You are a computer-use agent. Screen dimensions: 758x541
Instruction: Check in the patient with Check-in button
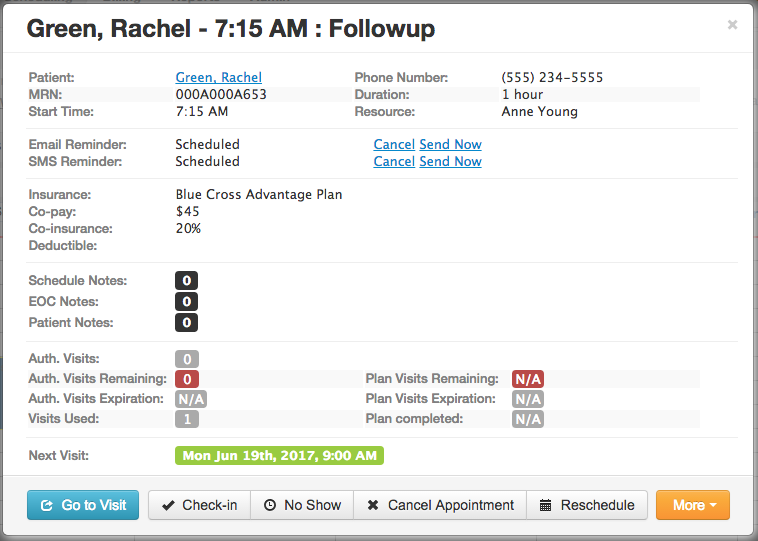coord(199,505)
